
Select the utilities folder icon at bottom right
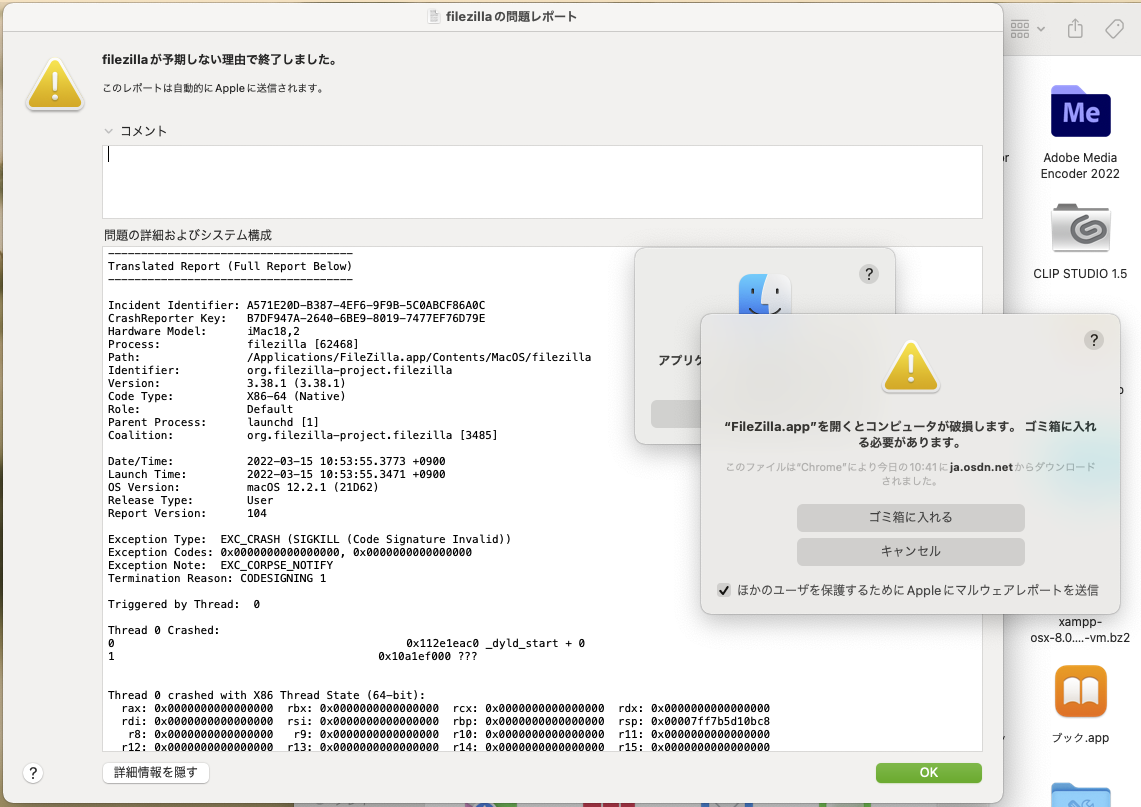pos(1081,794)
